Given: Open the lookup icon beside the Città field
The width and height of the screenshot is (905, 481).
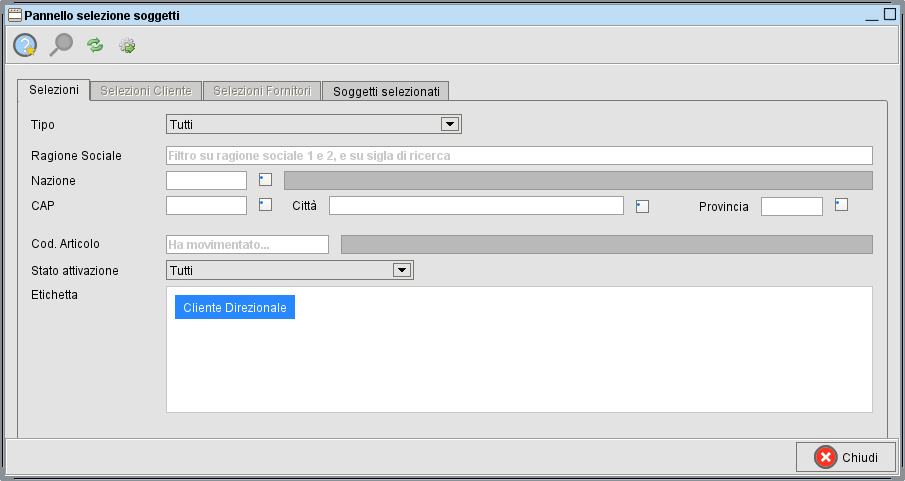Looking at the screenshot, I should pos(643,206).
